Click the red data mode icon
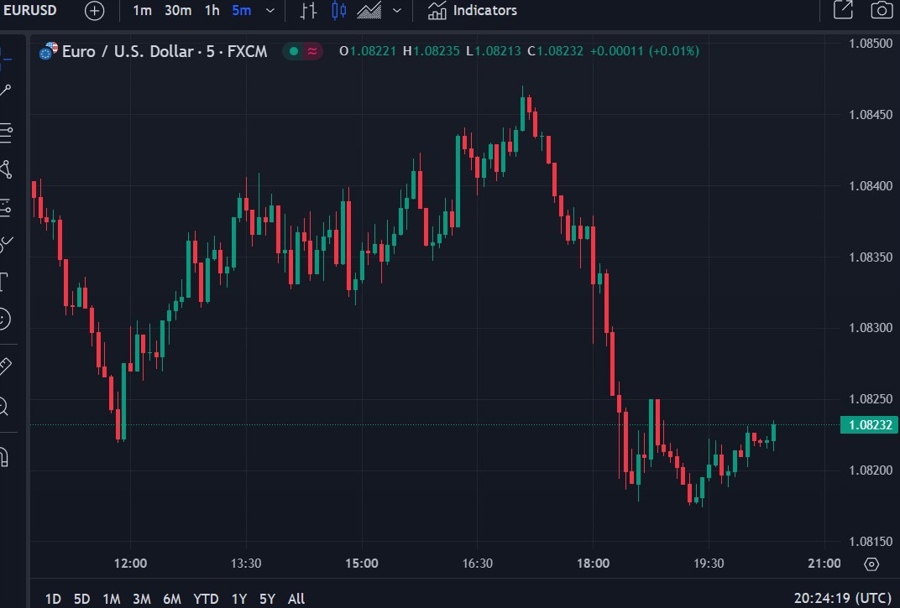The image size is (900, 608). [x=312, y=51]
